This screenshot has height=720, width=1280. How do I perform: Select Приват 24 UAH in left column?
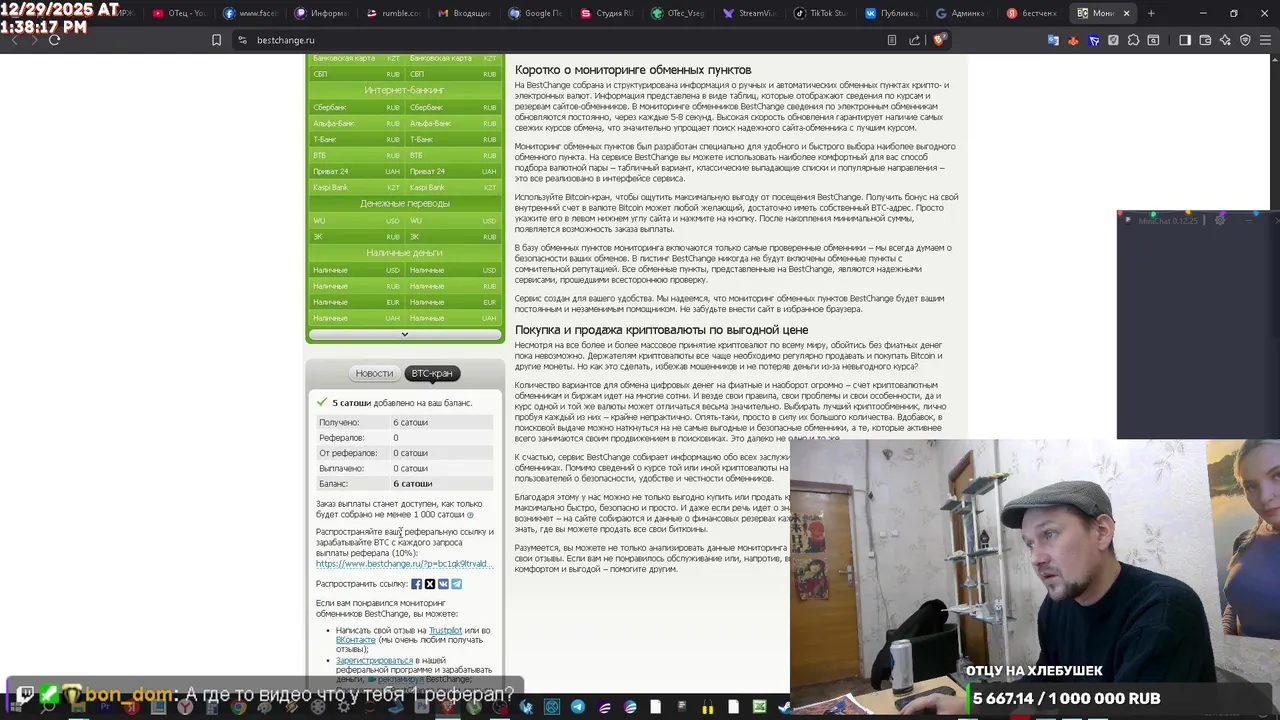(356, 171)
